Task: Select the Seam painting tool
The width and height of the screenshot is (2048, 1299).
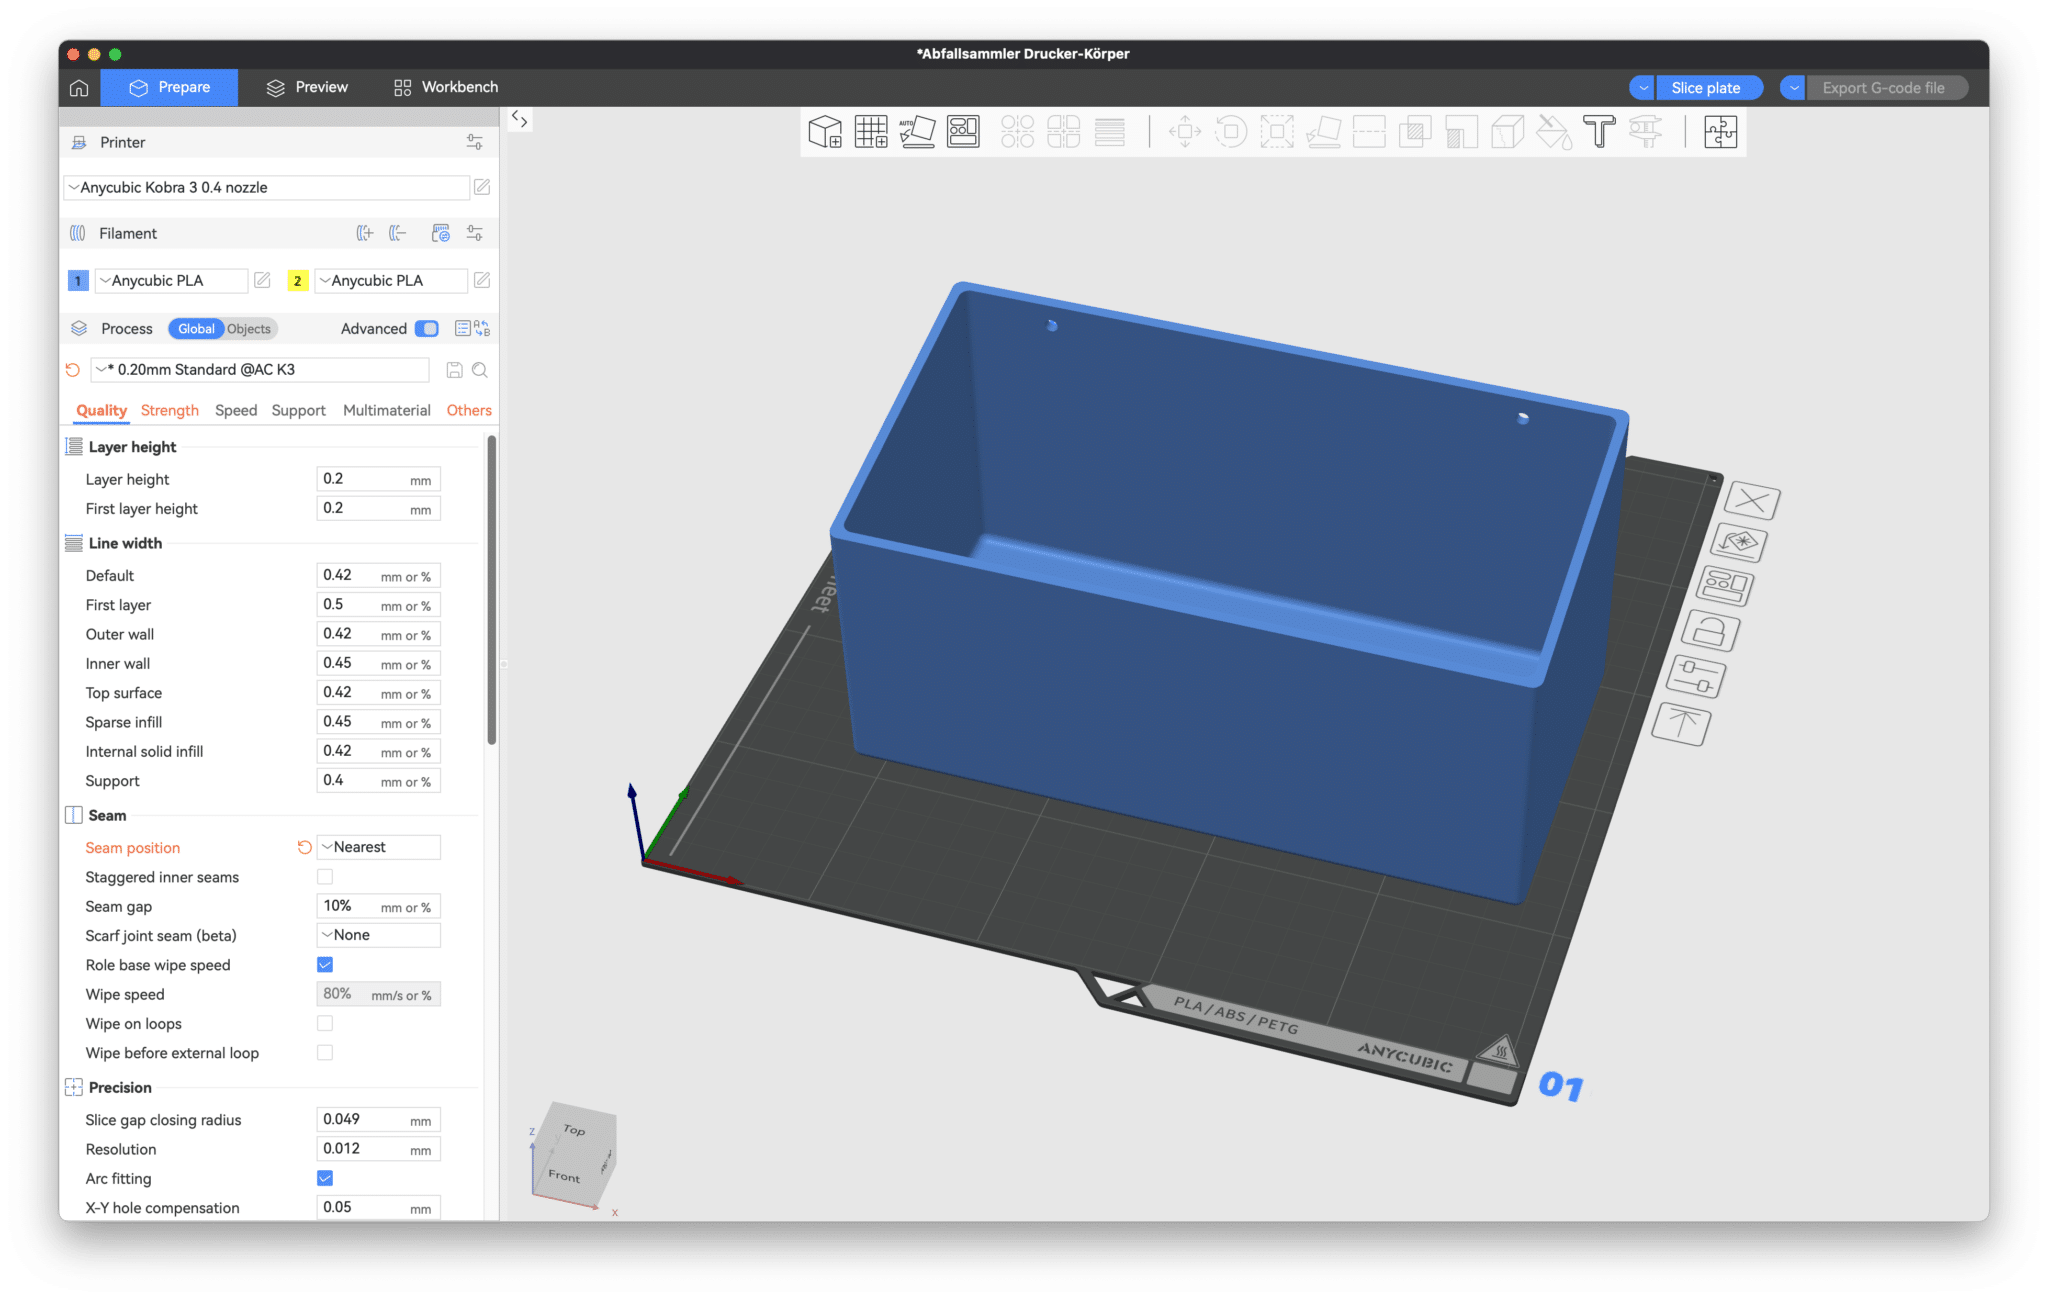Action: [1507, 132]
